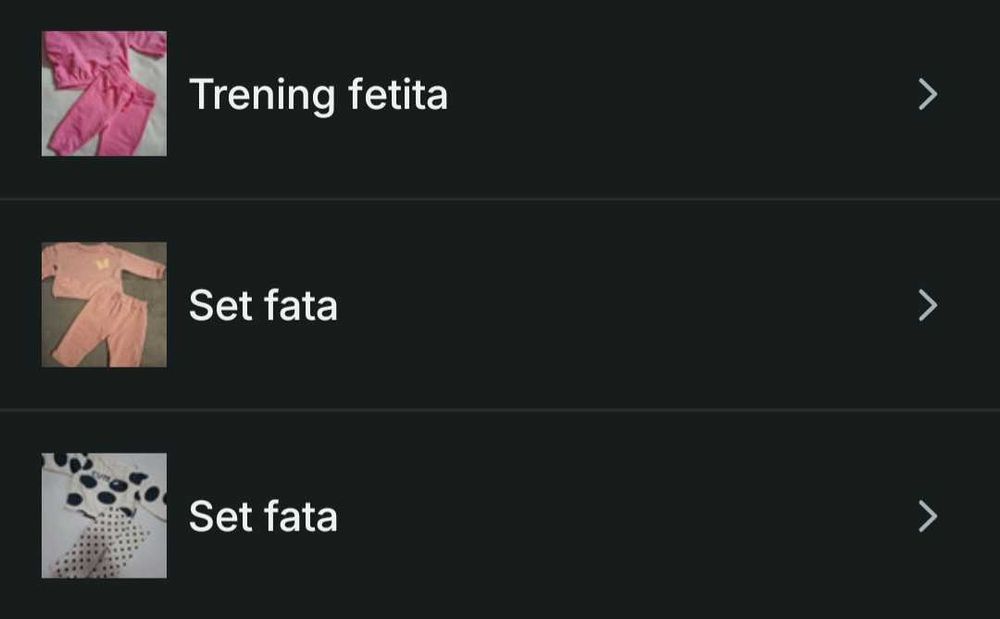Expand the Trening fetita chevron arrow
The height and width of the screenshot is (619, 1000).
pyautogui.click(x=928, y=95)
